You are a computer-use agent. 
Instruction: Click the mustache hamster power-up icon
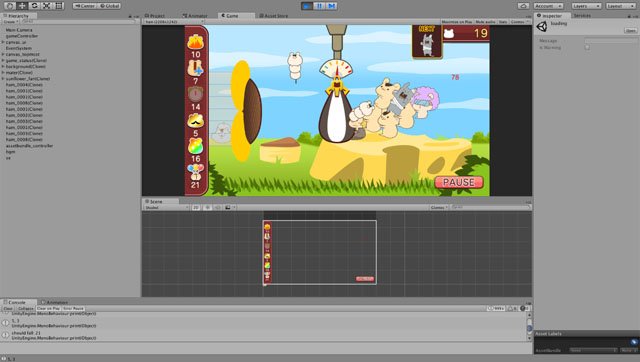tap(196, 121)
